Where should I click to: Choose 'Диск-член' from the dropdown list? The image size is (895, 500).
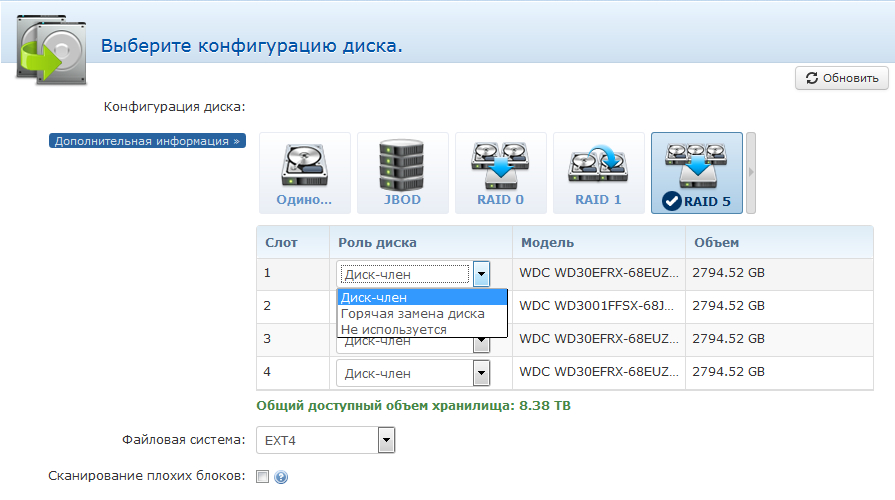click(422, 297)
